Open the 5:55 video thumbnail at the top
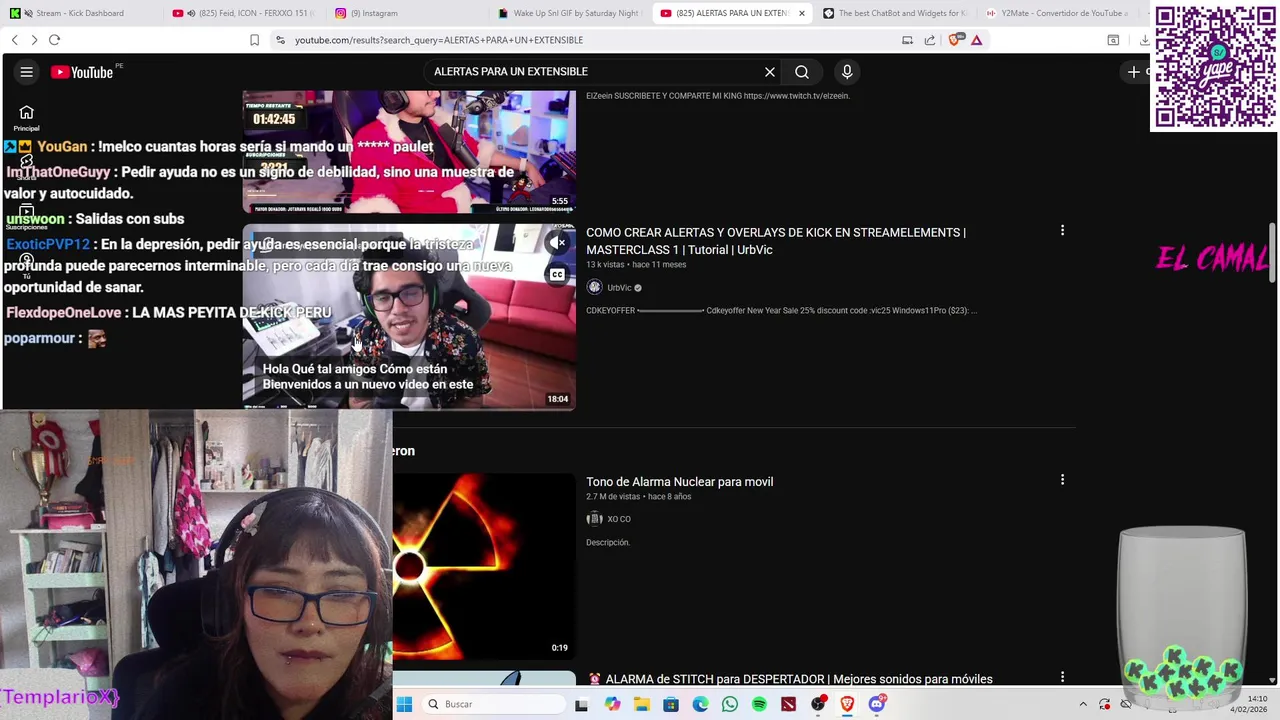The width and height of the screenshot is (1280, 720). coord(409,151)
